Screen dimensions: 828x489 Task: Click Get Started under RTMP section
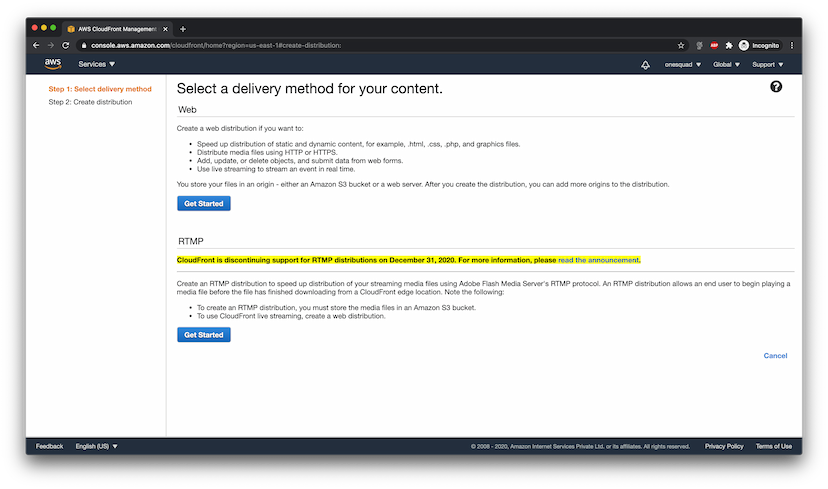tap(204, 335)
